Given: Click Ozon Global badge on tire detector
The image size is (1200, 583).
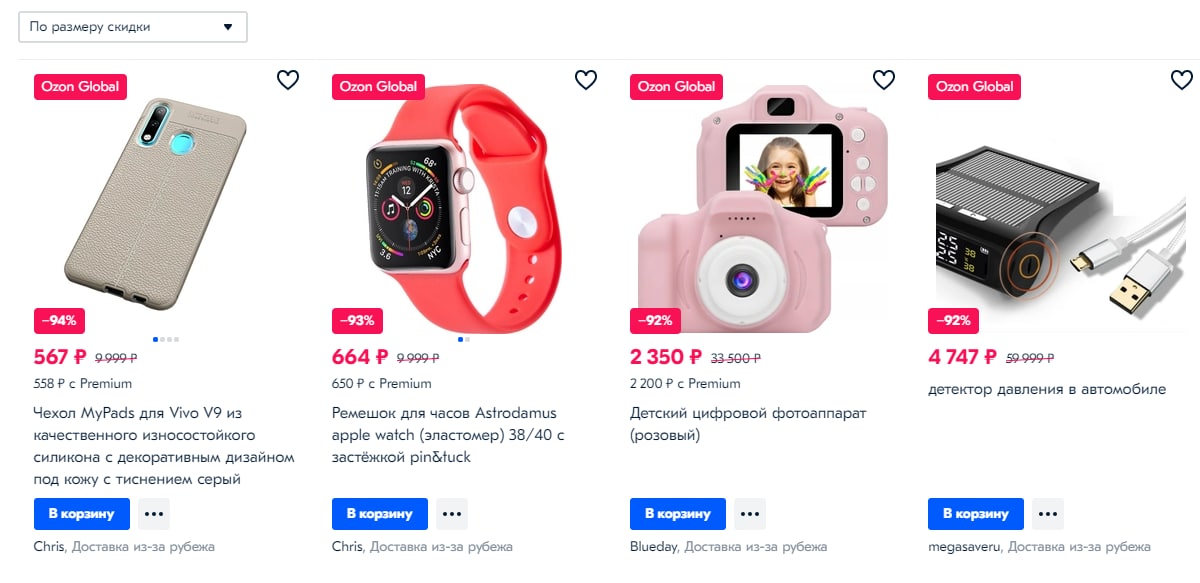Looking at the screenshot, I should tap(974, 86).
